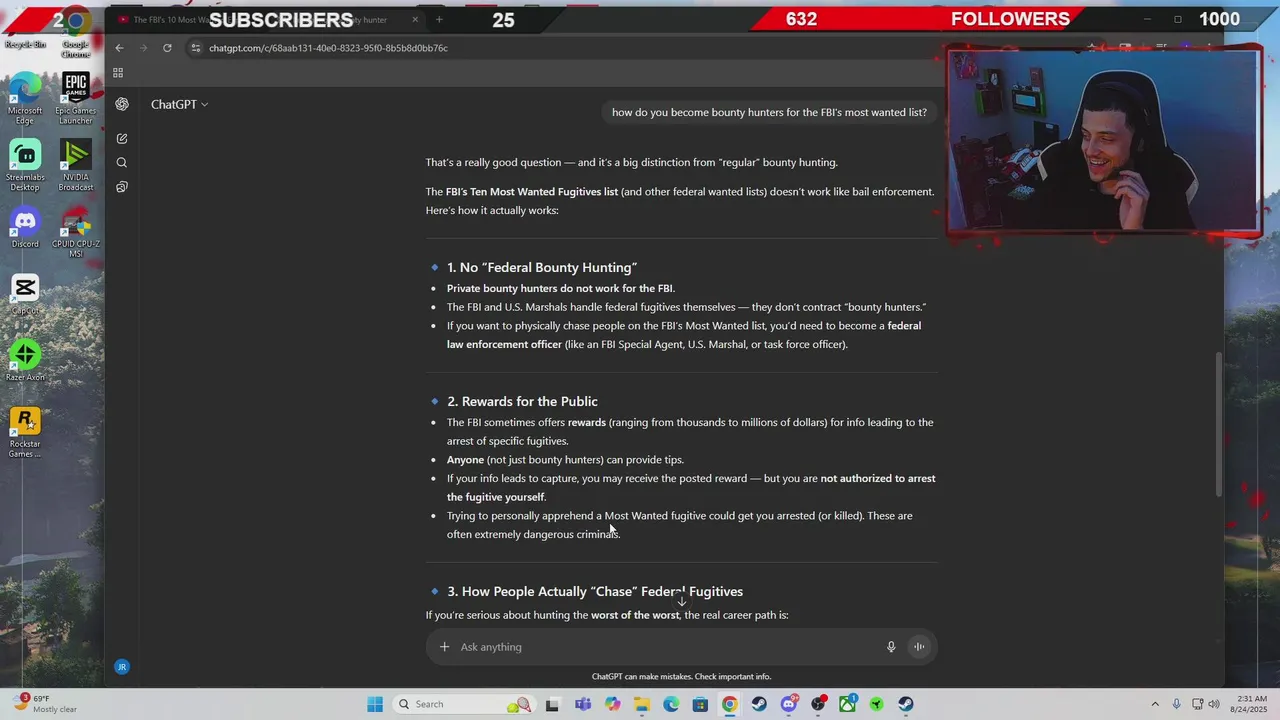1280x720 pixels.
Task: Open Rockstar Games desktop shortcut
Action: (x=25, y=433)
